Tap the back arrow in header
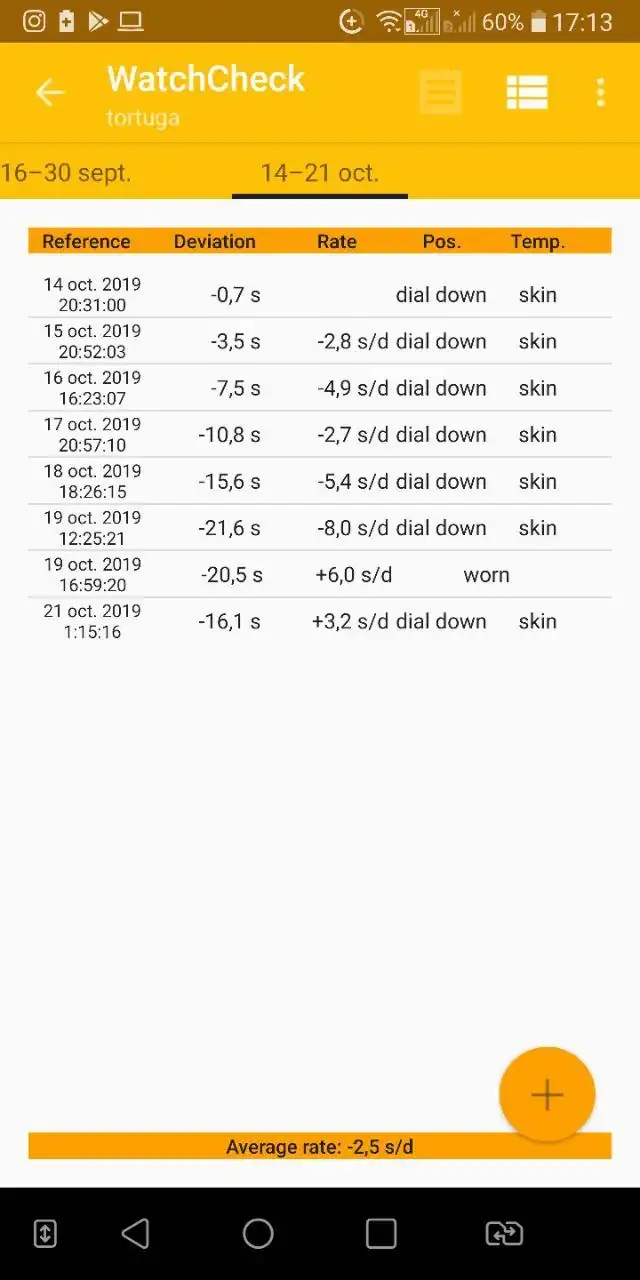The width and height of the screenshot is (640, 1280). 50,93
